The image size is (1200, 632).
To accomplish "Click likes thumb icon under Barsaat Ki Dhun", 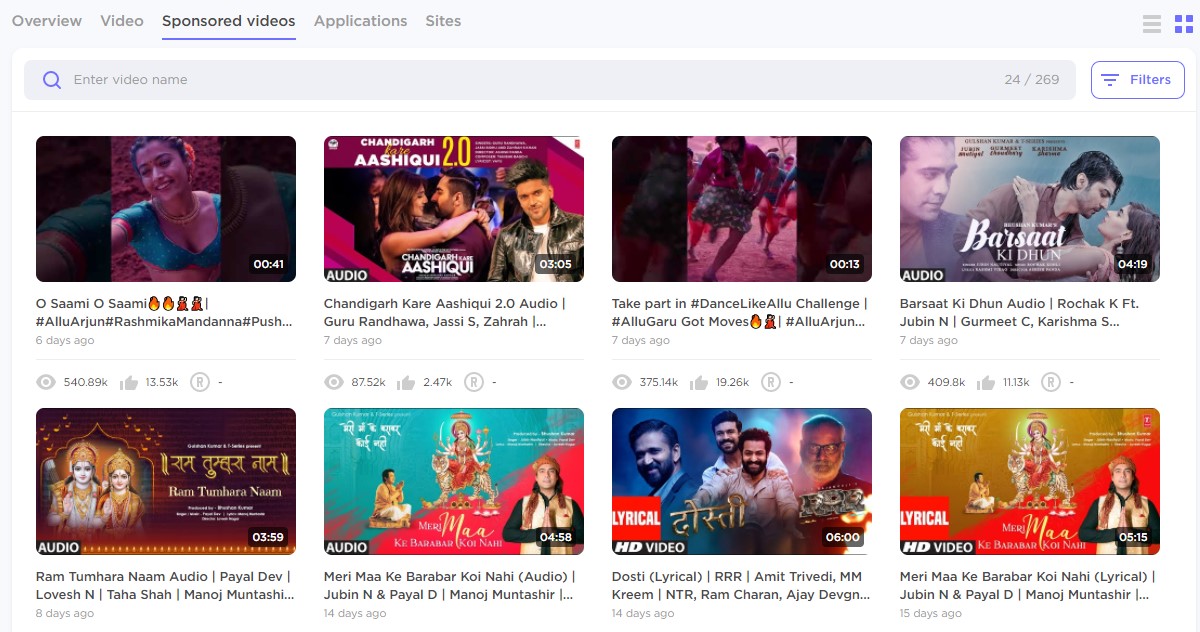I will [985, 382].
